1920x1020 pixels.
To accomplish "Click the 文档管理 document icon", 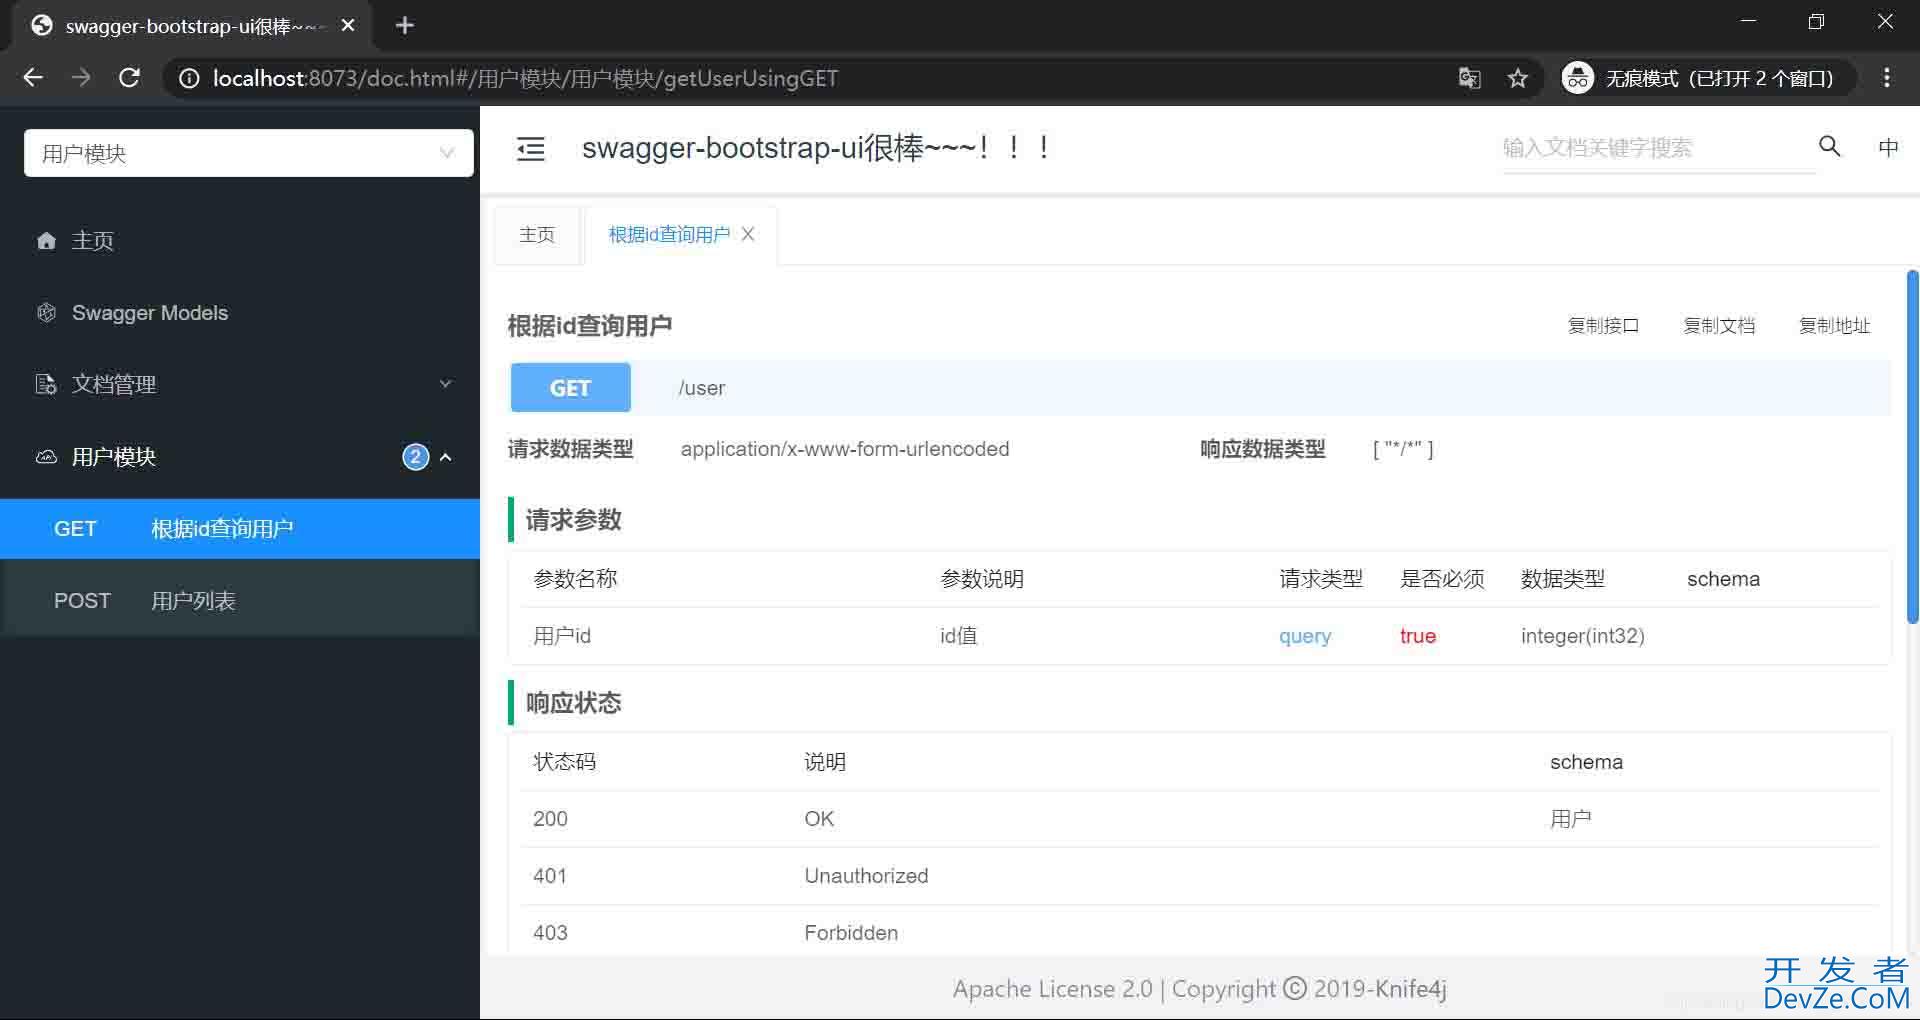I will (46, 384).
